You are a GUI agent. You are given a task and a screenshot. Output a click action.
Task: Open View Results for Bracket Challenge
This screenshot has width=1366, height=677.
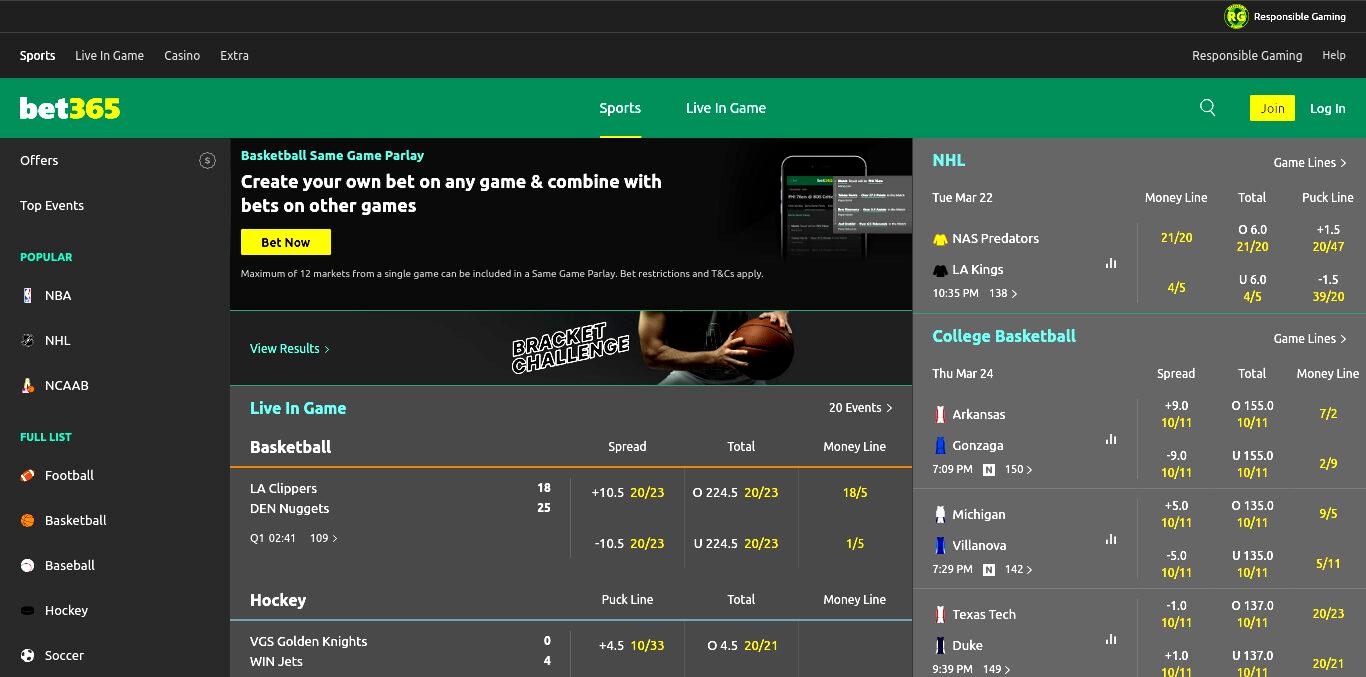pyautogui.click(x=290, y=348)
